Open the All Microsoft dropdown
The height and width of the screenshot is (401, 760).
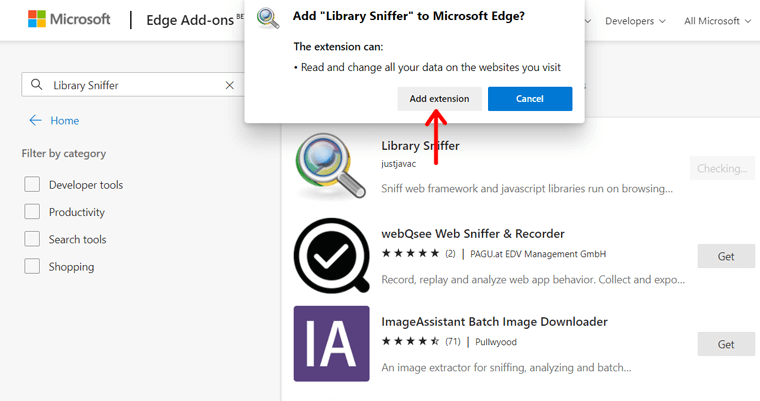click(x=718, y=21)
